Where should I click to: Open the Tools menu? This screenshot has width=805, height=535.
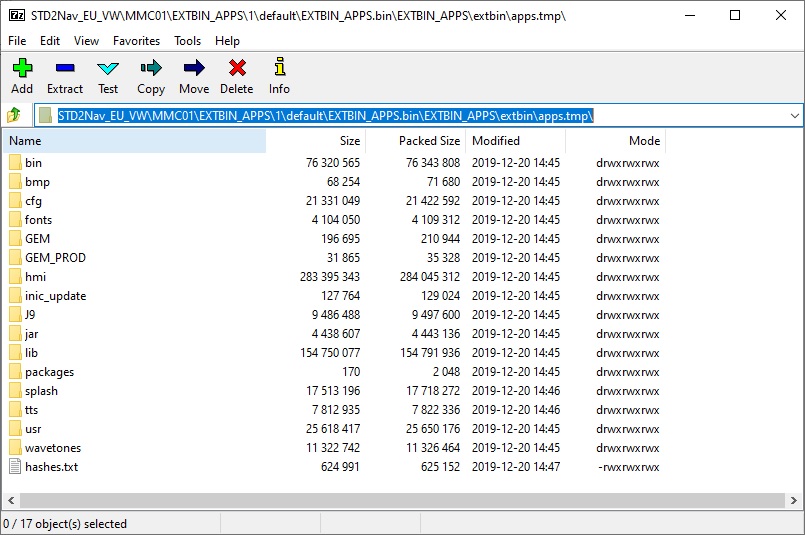187,41
